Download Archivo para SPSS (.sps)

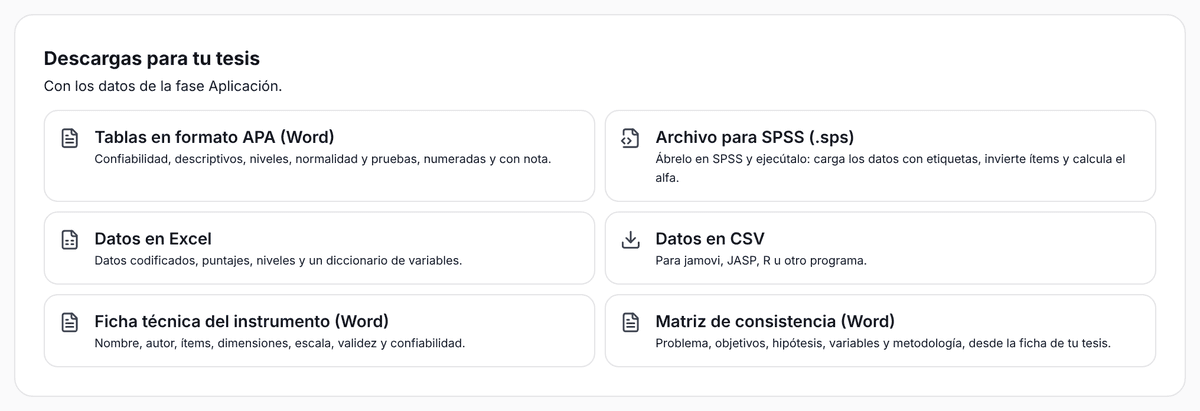click(x=880, y=155)
